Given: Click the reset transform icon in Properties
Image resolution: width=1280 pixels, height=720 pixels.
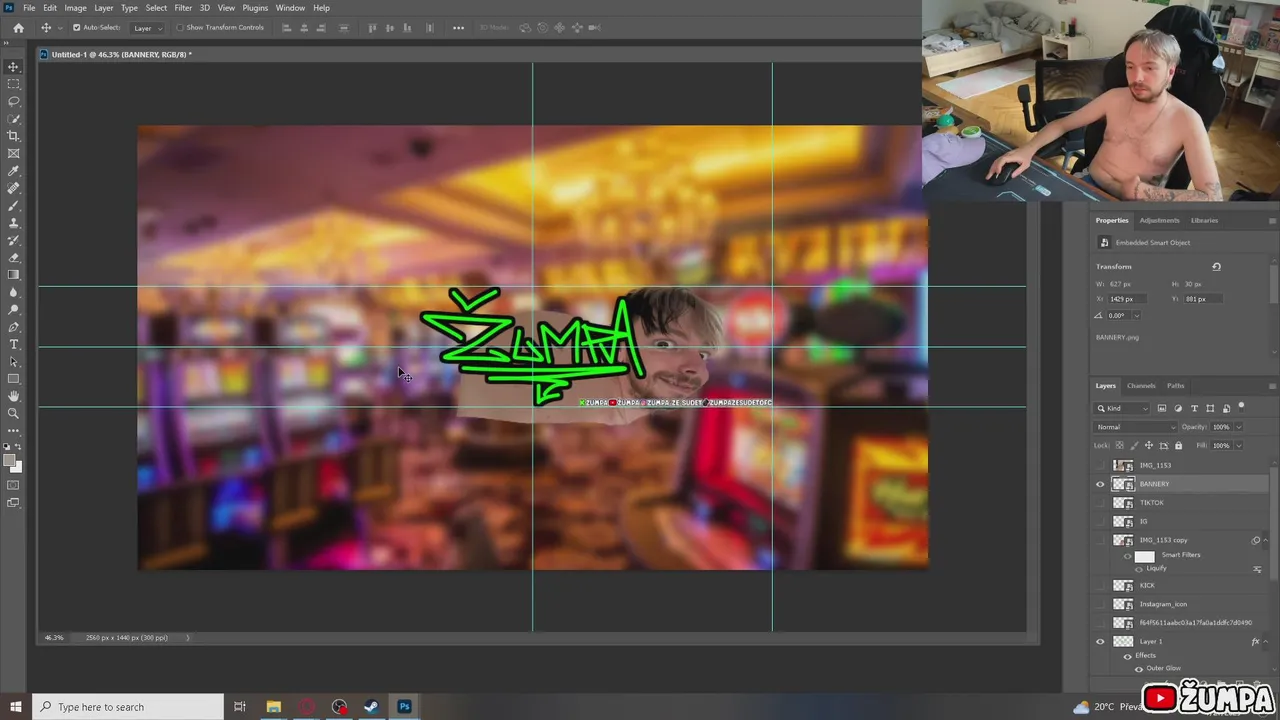Looking at the screenshot, I should click(x=1216, y=267).
